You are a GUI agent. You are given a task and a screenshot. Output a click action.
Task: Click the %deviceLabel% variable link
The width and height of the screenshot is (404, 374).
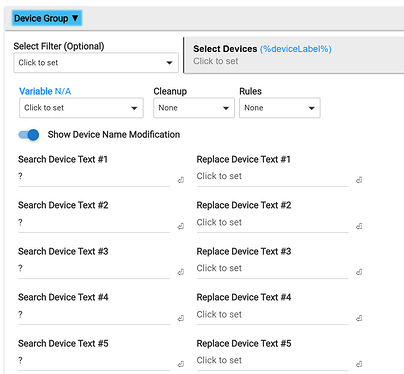pos(296,49)
